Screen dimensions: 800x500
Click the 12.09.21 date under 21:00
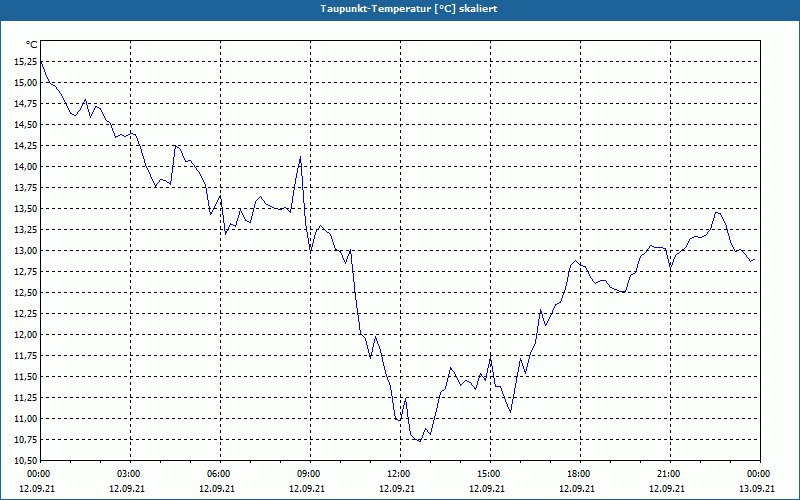point(667,488)
